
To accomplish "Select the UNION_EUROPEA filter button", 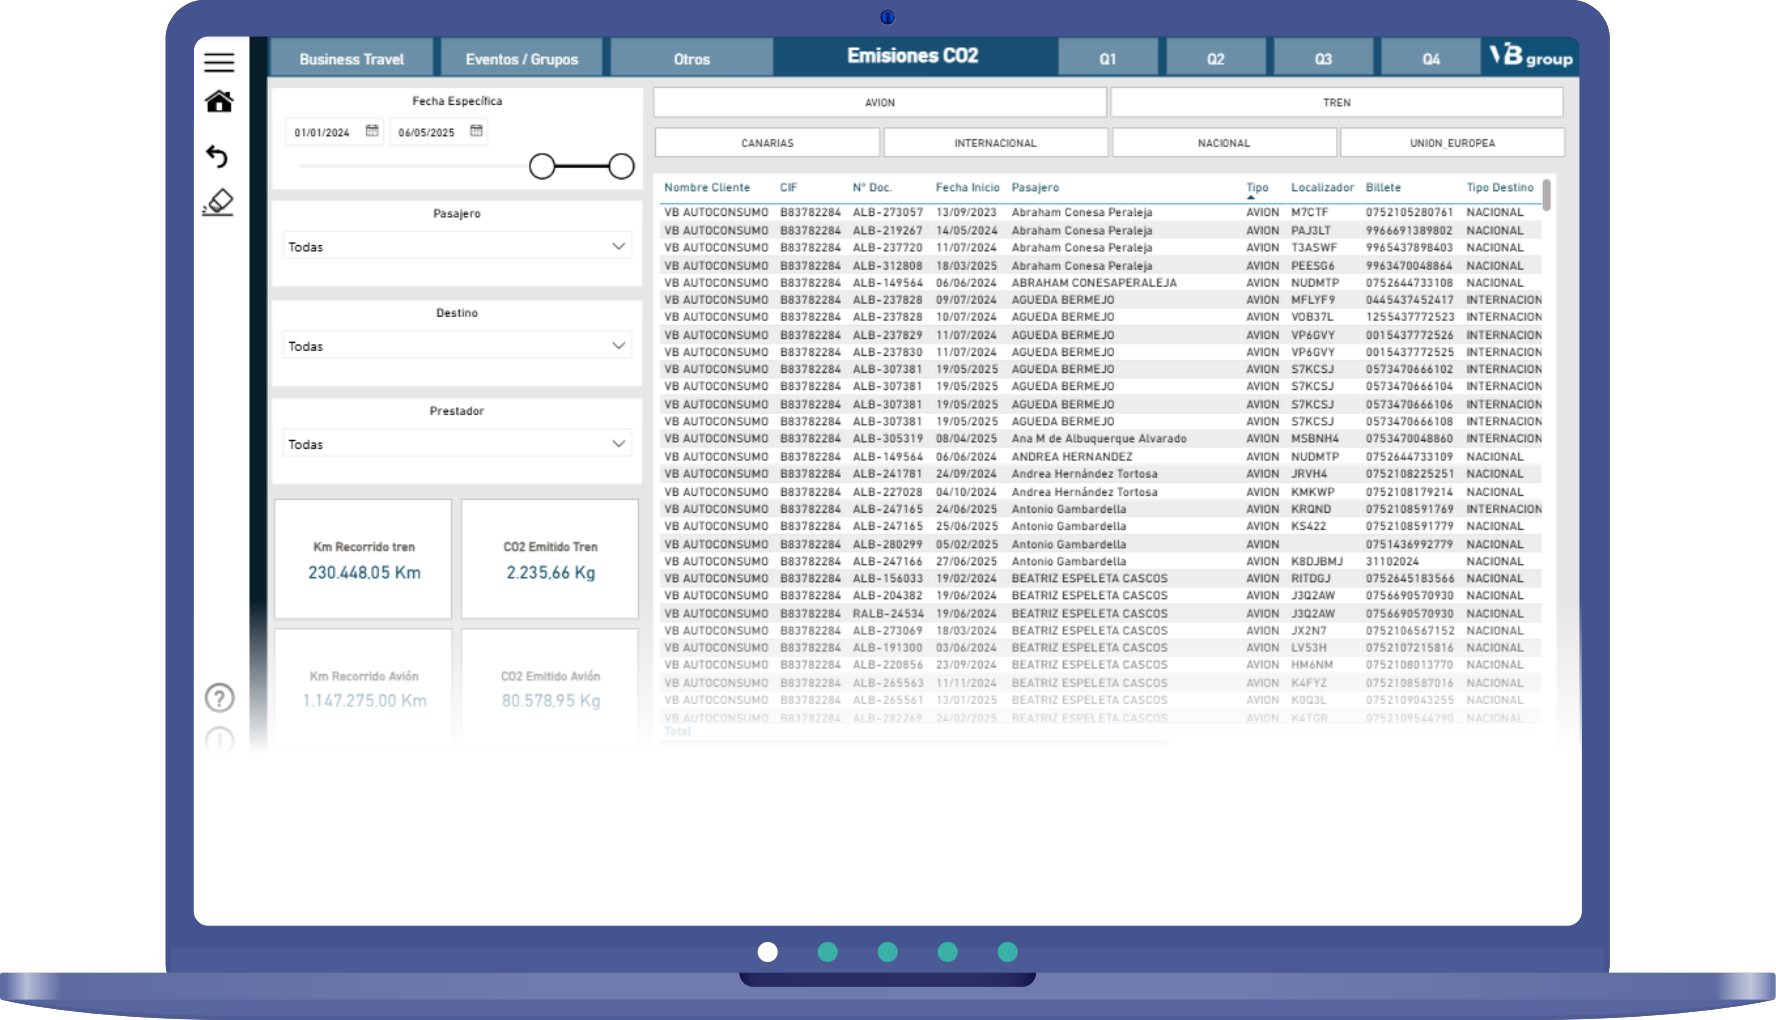I will pos(1452,143).
